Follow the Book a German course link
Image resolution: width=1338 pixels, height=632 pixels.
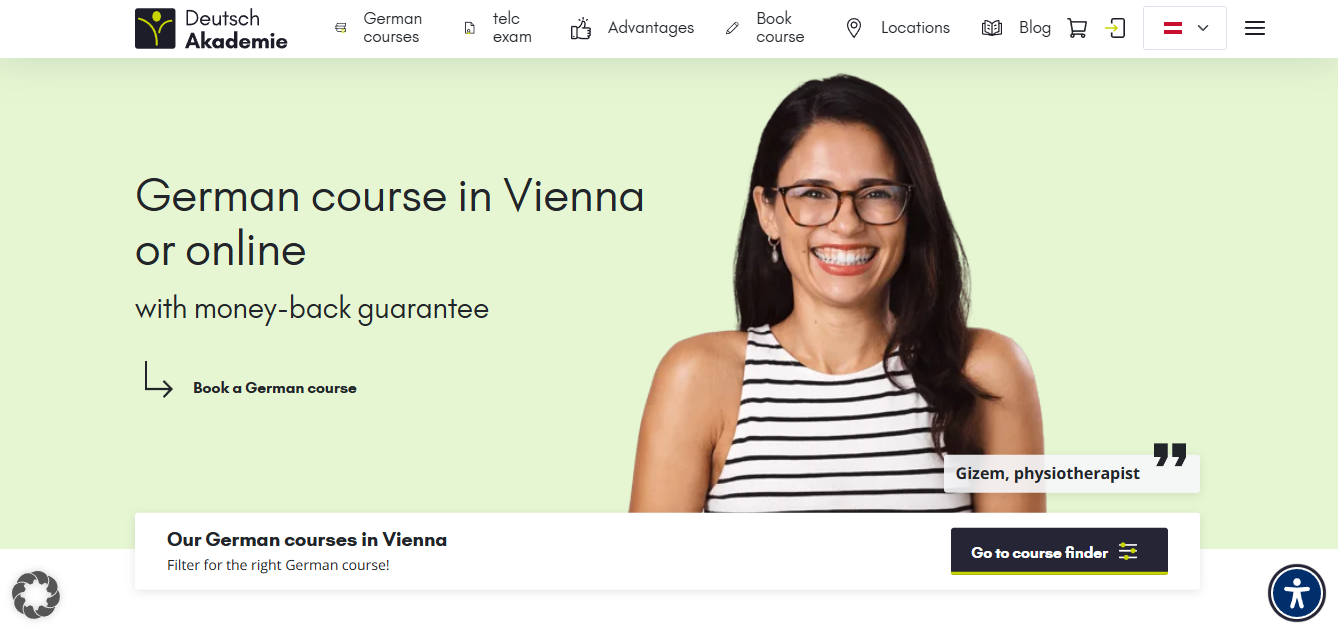click(x=275, y=388)
